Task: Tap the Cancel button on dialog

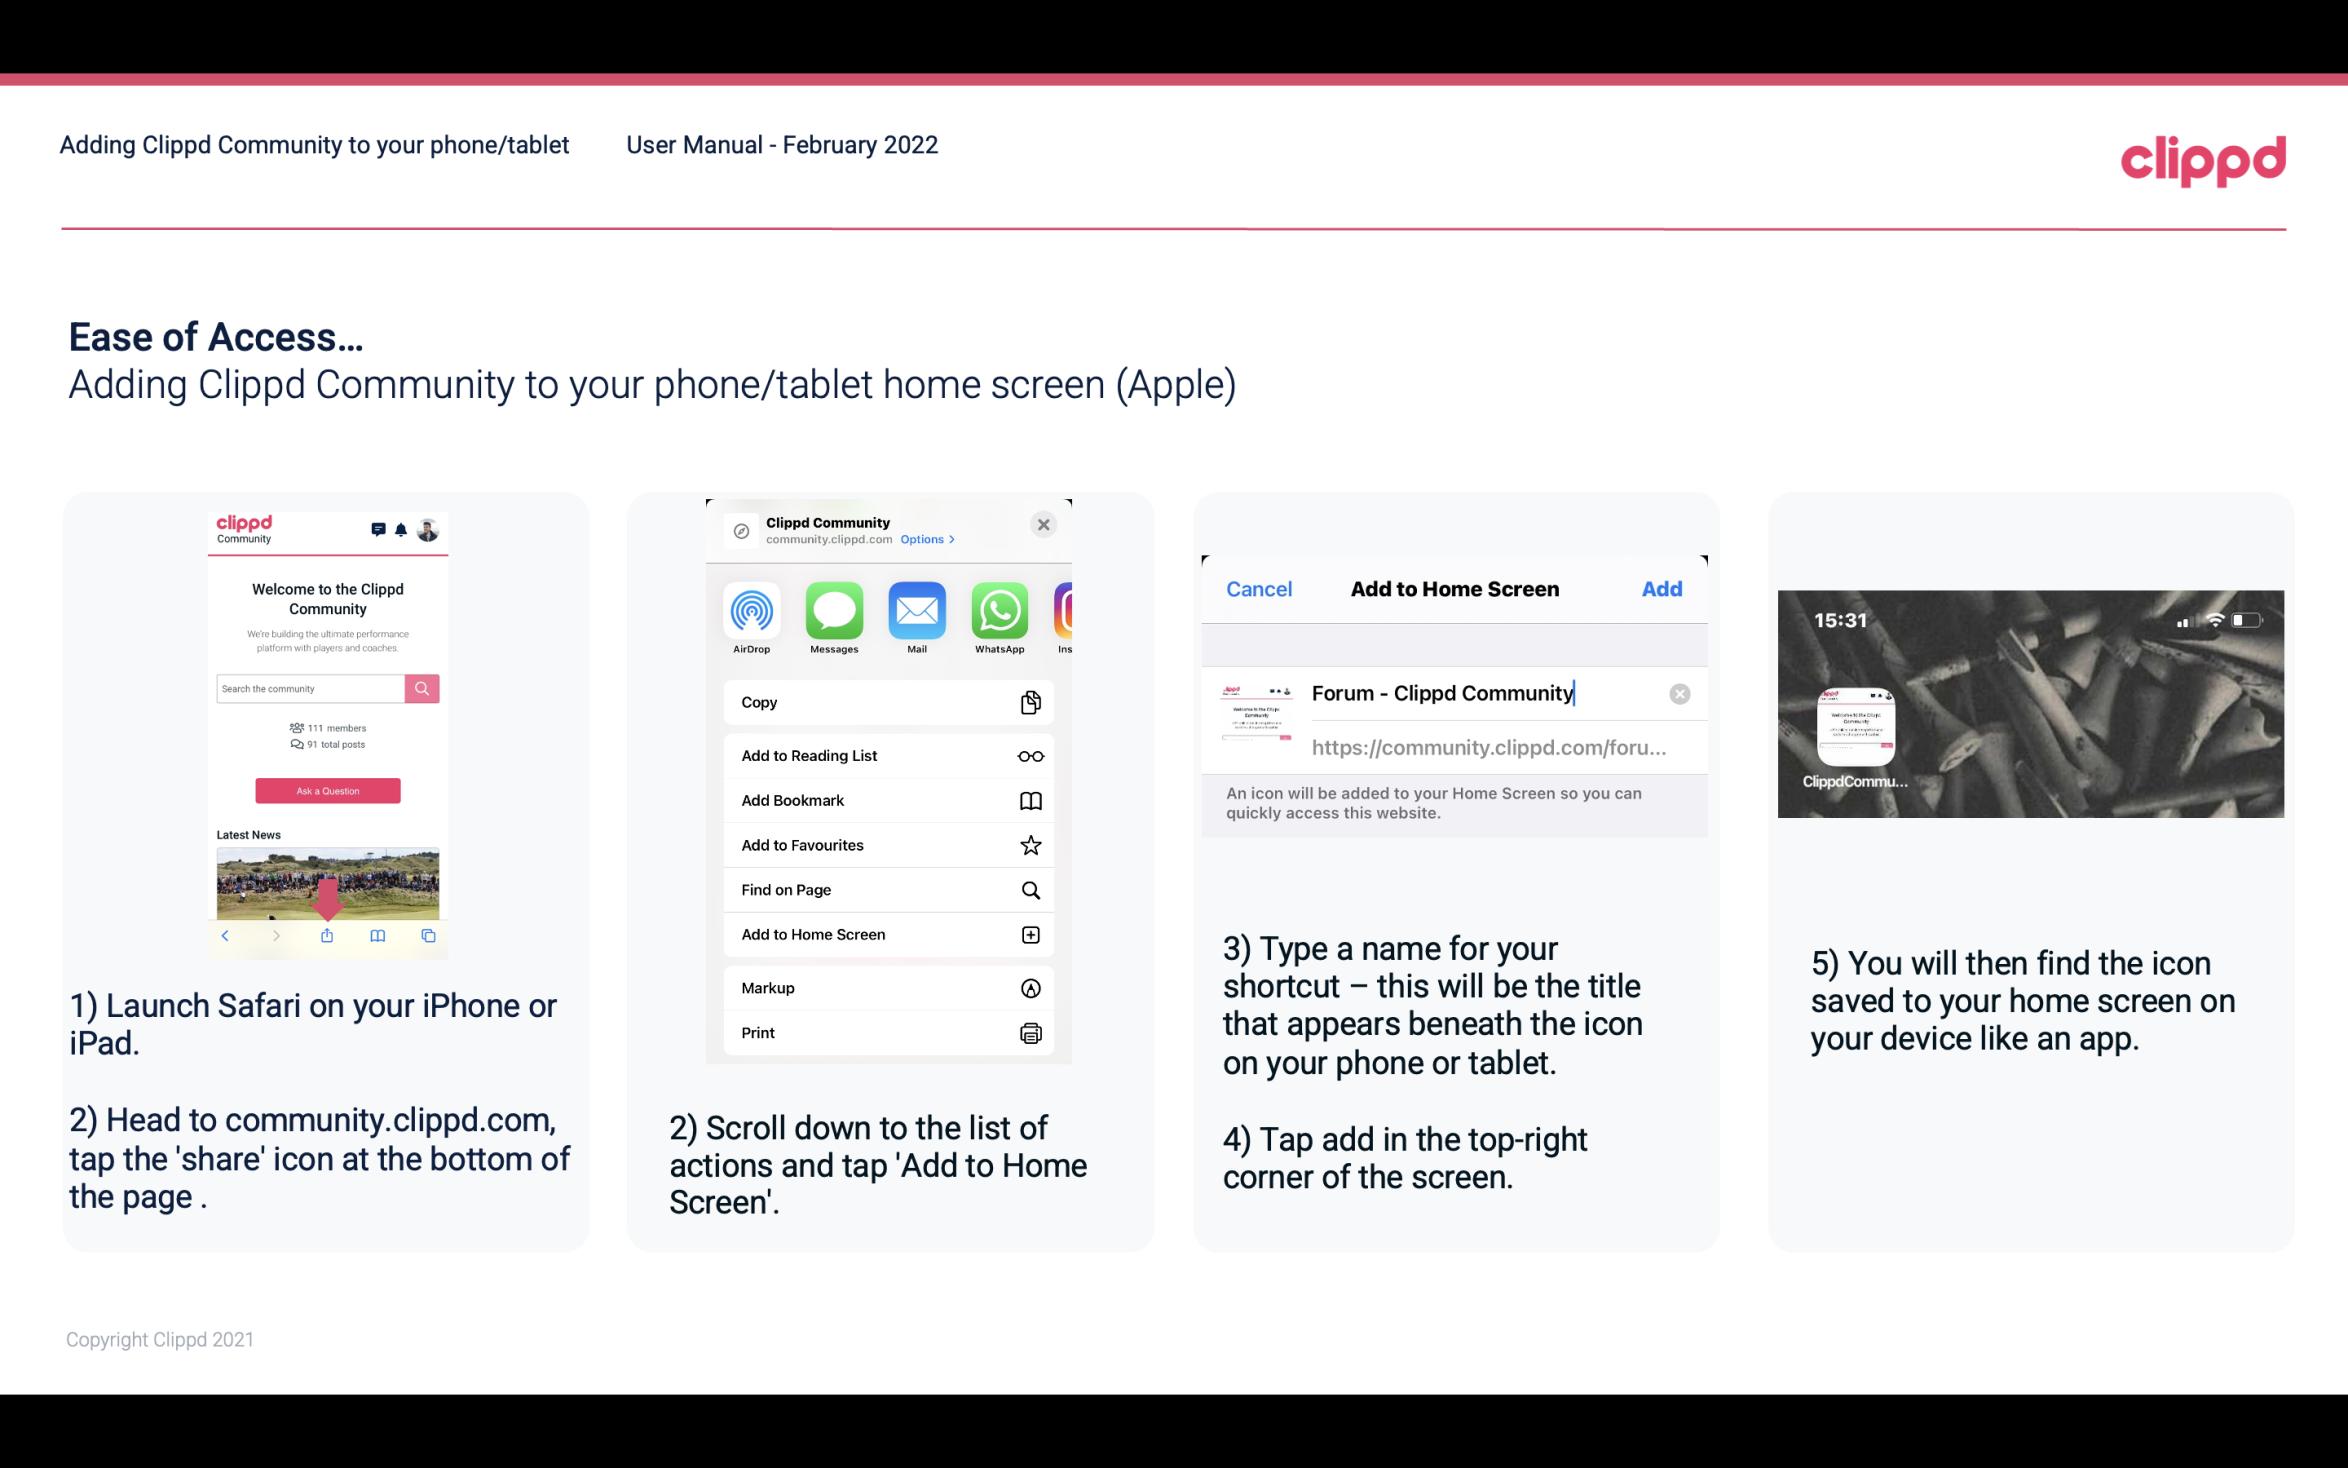Action: point(1259,587)
